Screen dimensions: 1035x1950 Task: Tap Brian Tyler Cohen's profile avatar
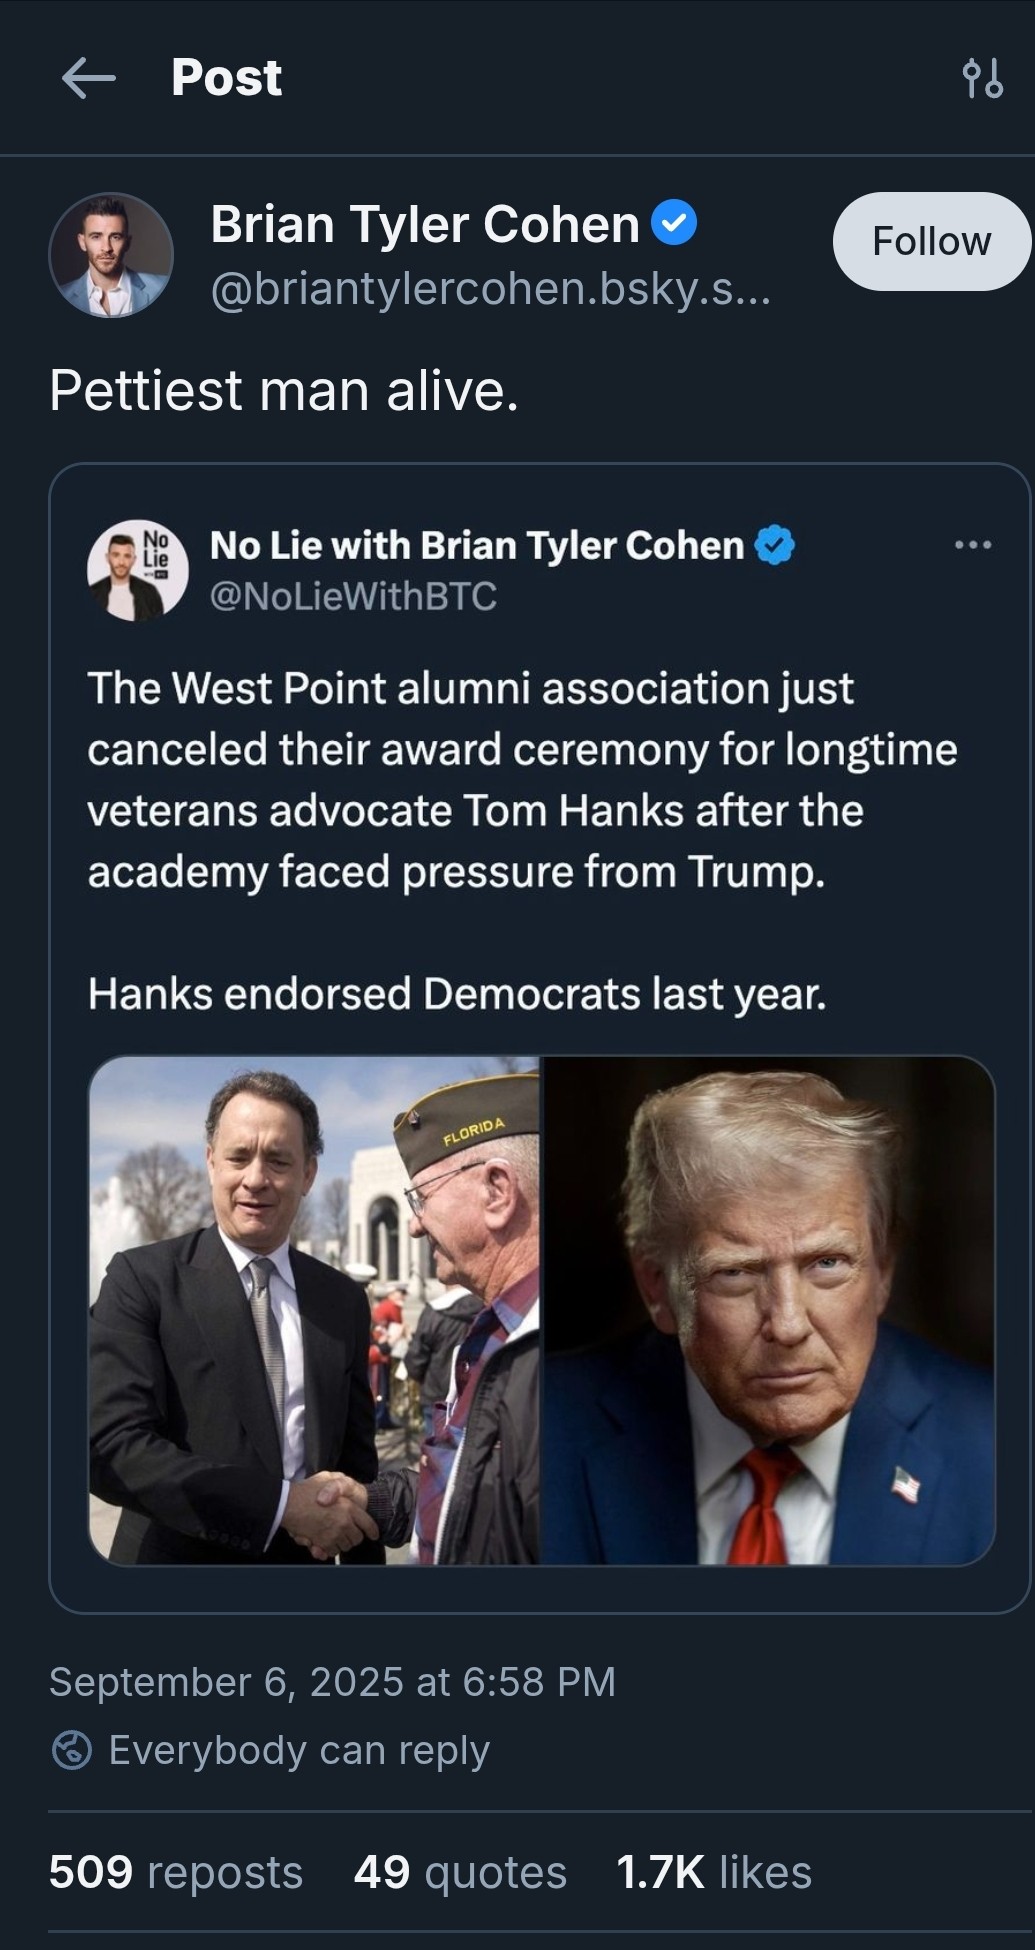(x=111, y=255)
